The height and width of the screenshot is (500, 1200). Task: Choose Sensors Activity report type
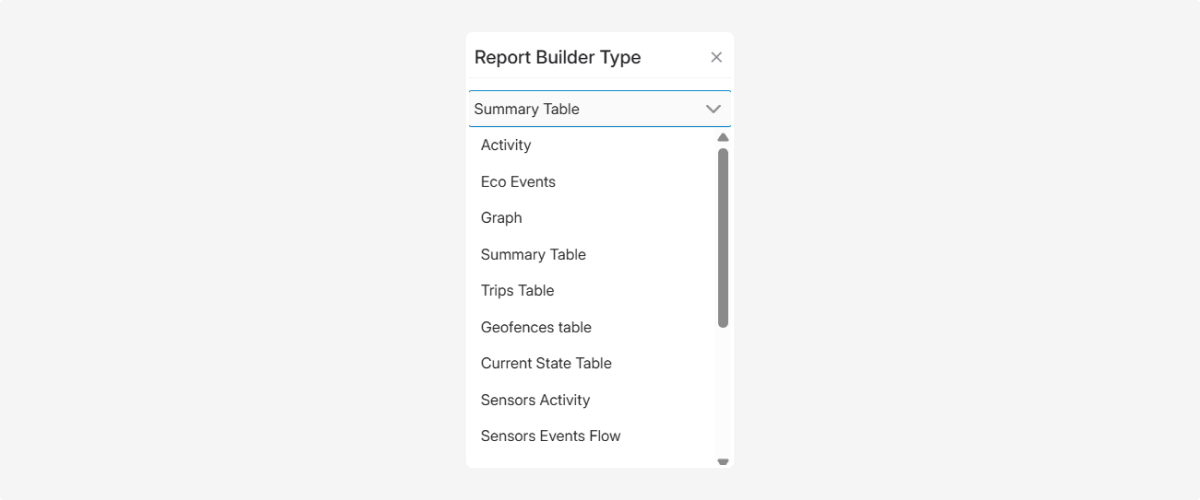pyautogui.click(x=535, y=400)
